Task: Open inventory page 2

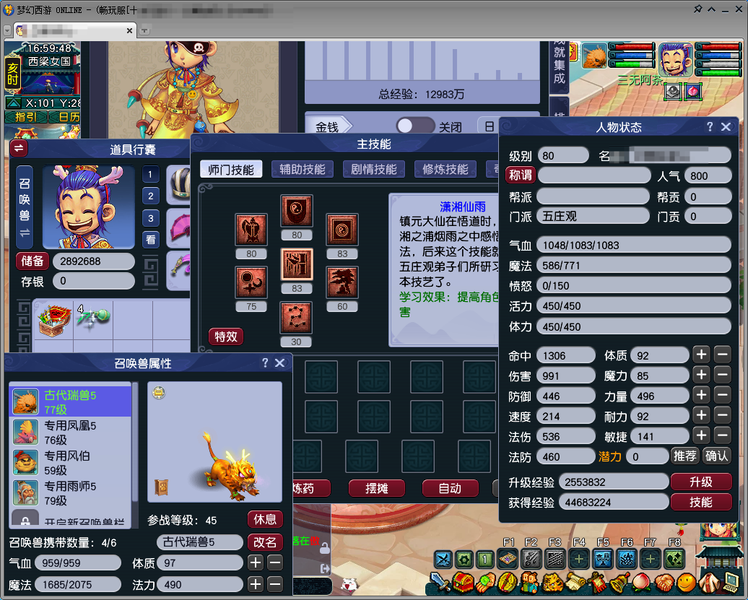Action: (151, 196)
